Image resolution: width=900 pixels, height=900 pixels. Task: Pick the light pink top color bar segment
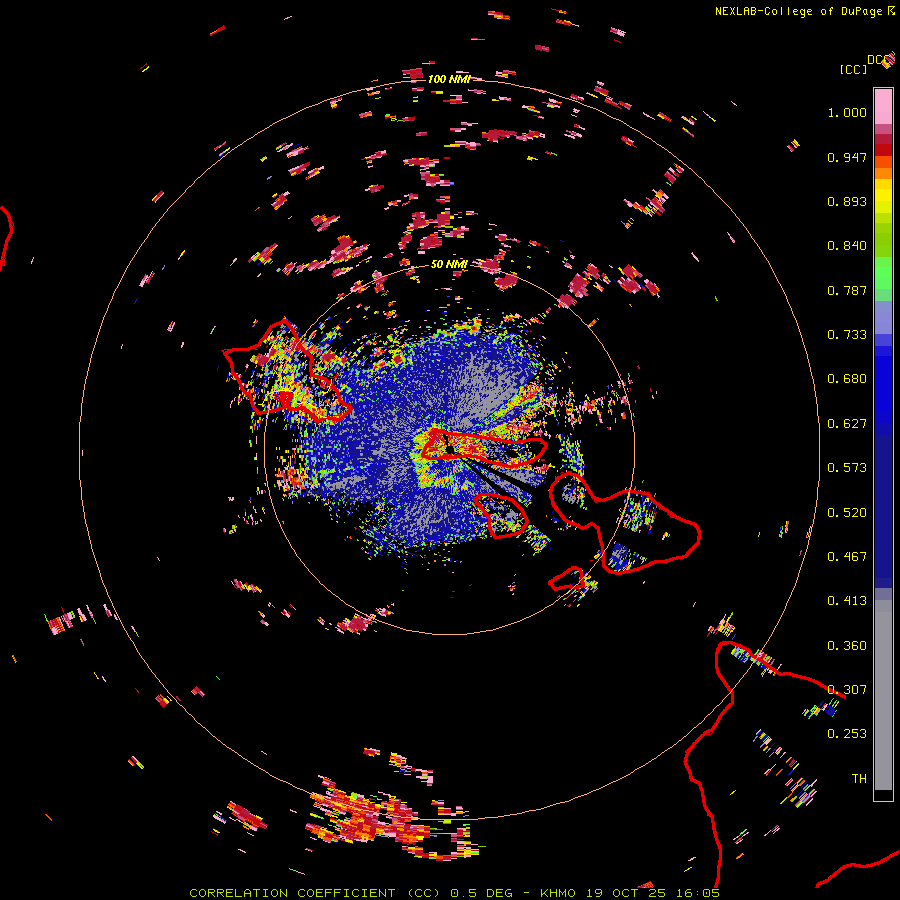[883, 106]
